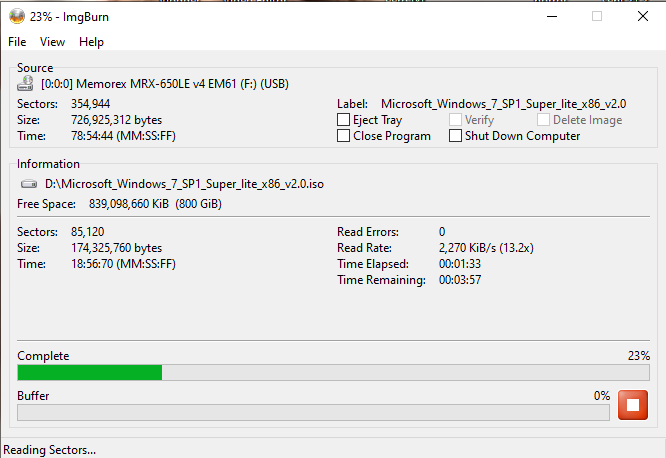
Task: Stop the read with the red button
Action: click(632, 405)
